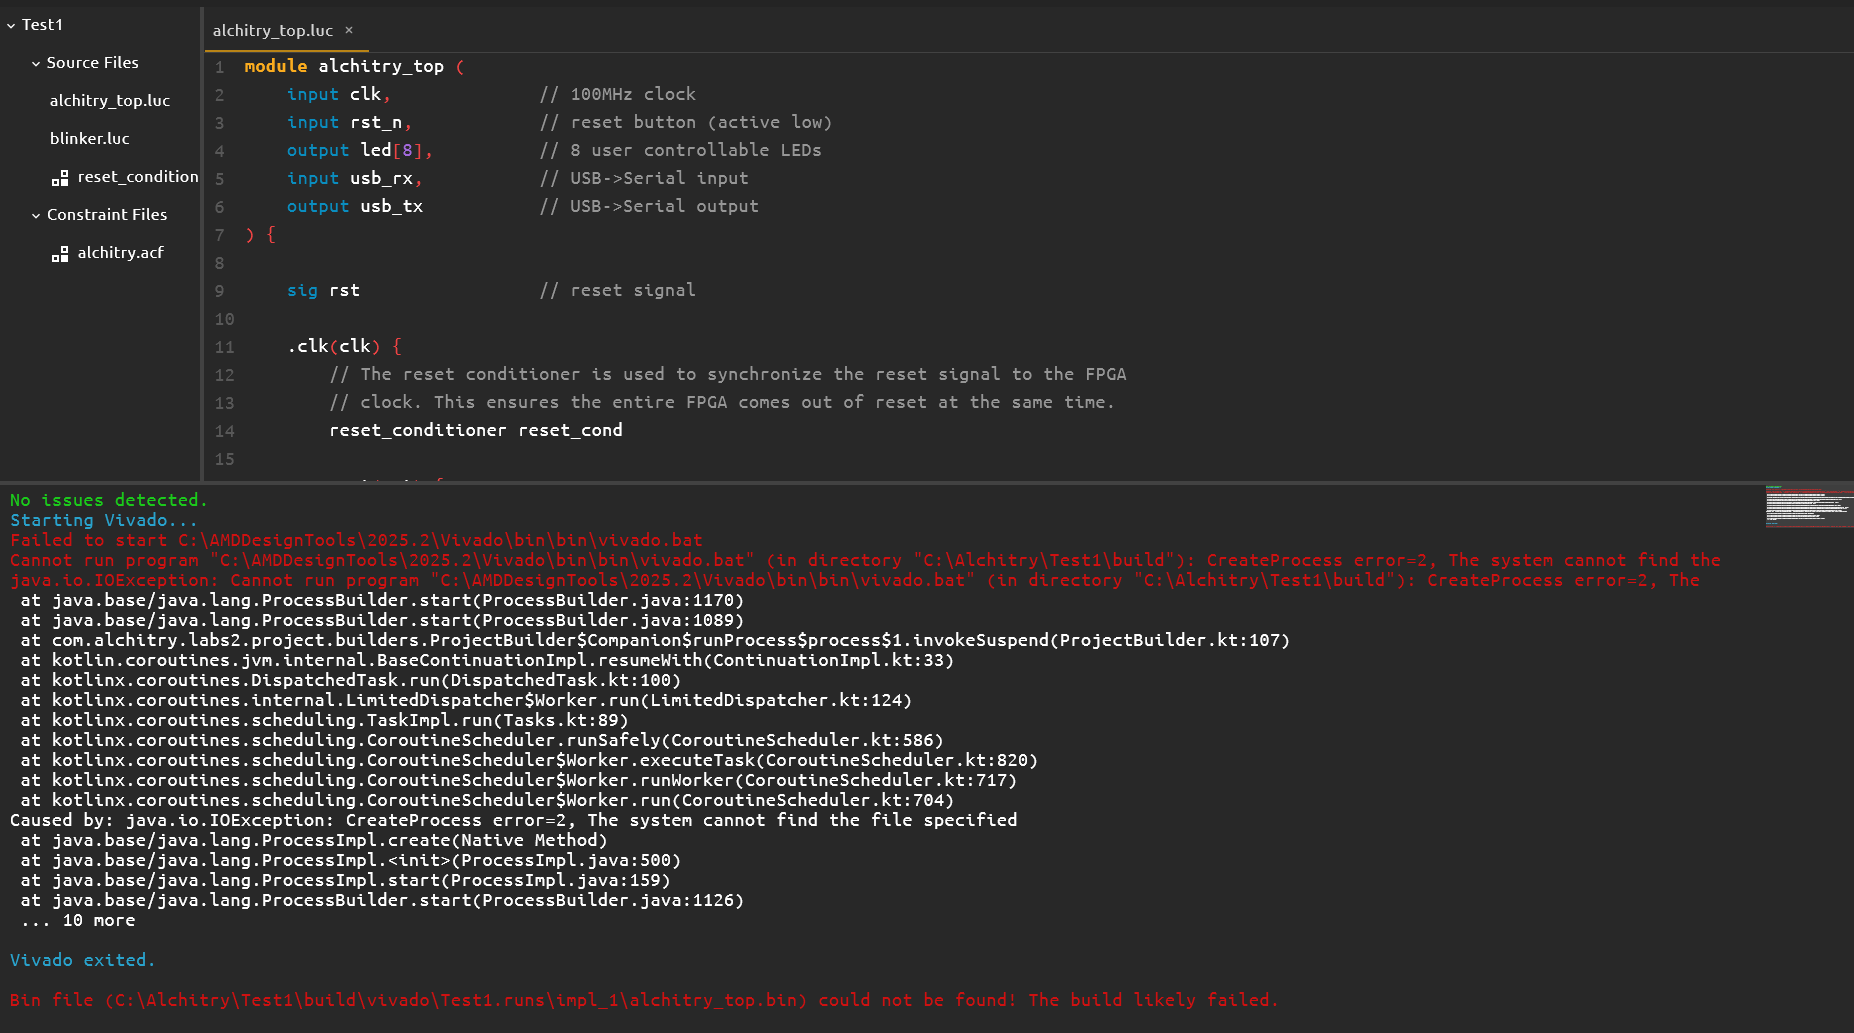This screenshot has height=1033, width=1854.
Task: Click line number 14 in the editor
Action: [x=224, y=430]
